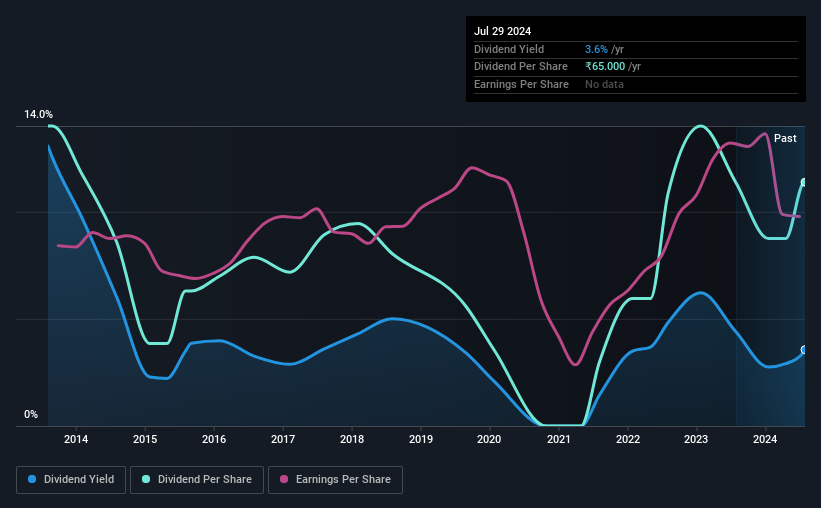Click the Past label on the chart
This screenshot has height=508, width=821.
click(785, 138)
